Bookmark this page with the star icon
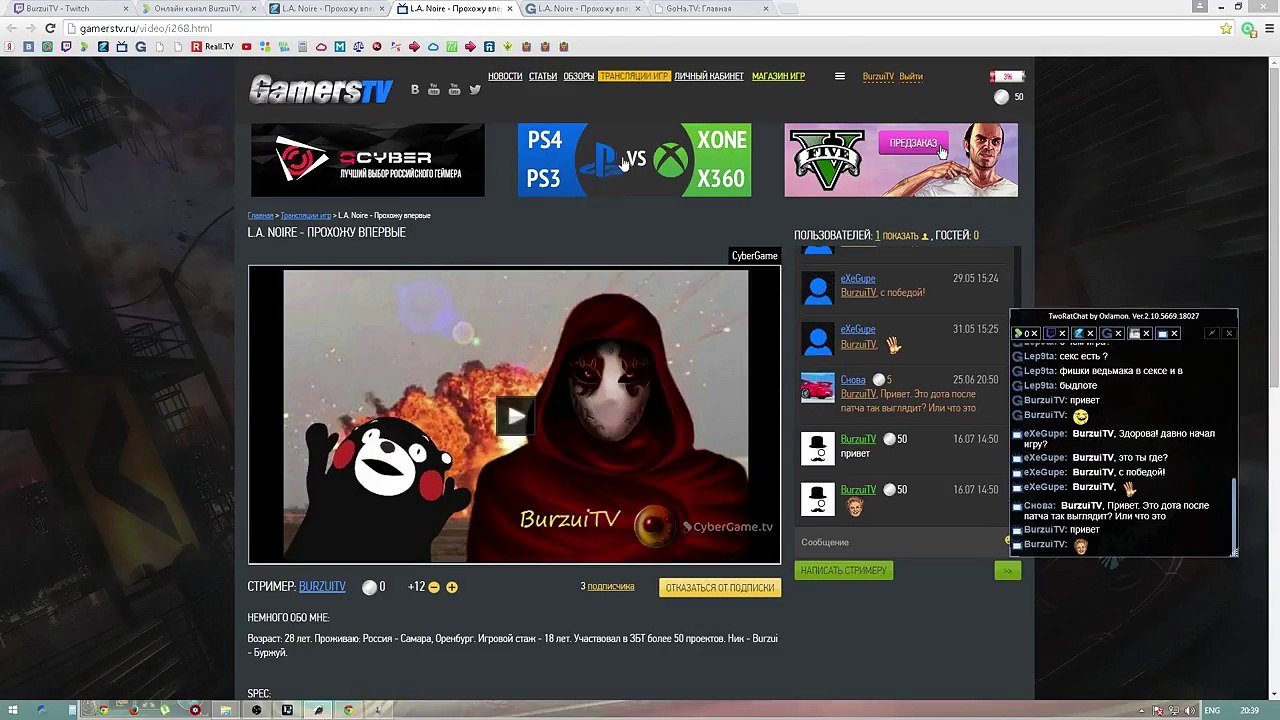 pyautogui.click(x=1226, y=28)
